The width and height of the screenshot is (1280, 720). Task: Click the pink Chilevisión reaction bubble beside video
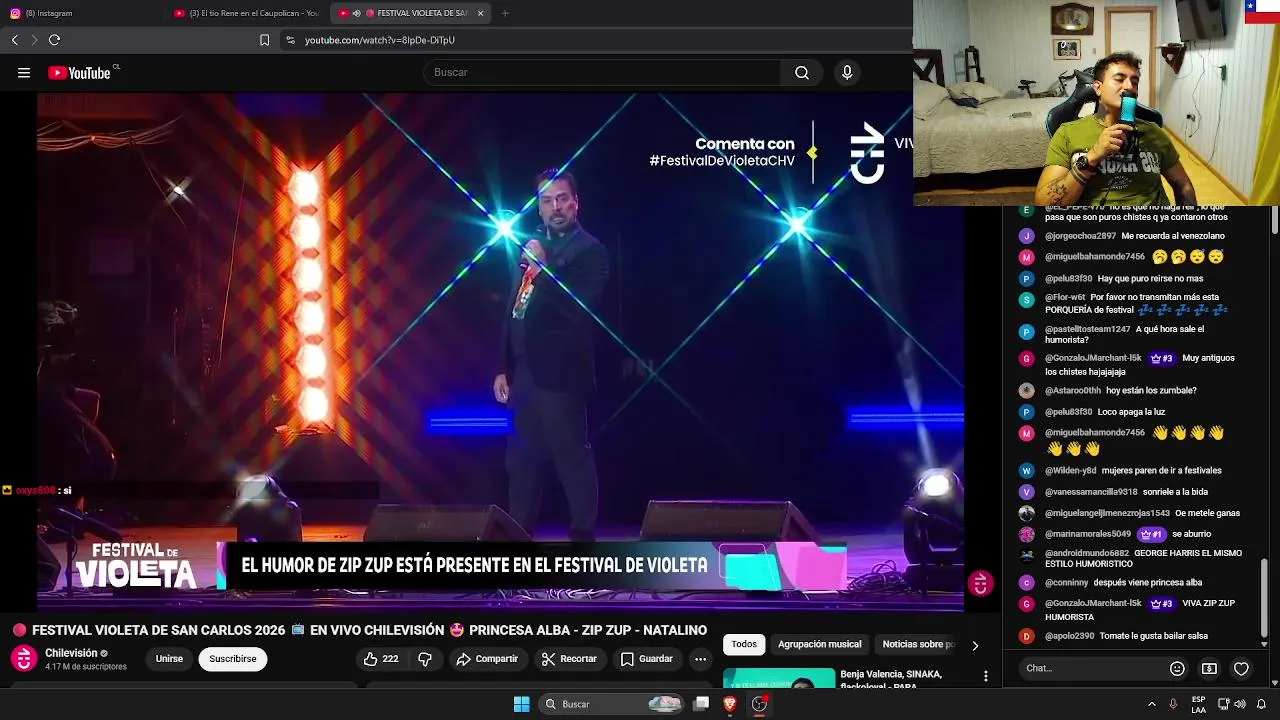(980, 583)
